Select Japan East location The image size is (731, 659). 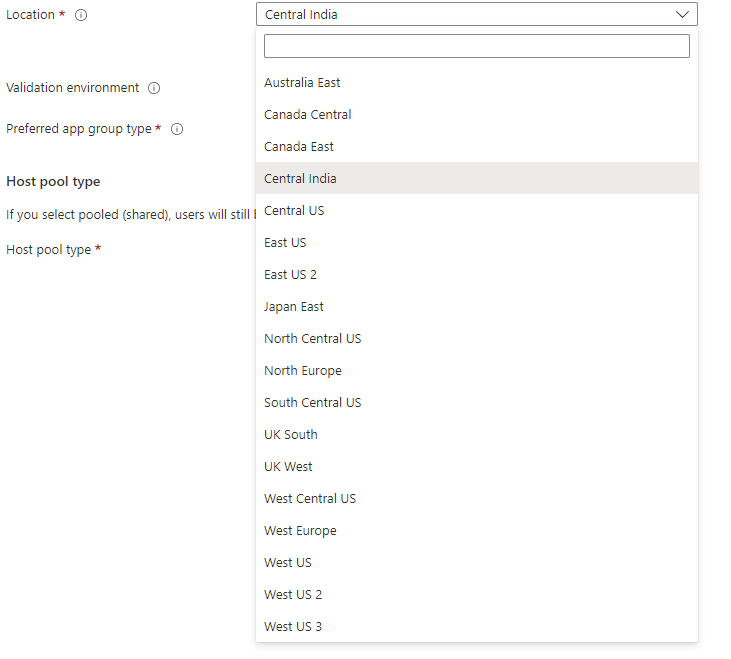coord(293,307)
